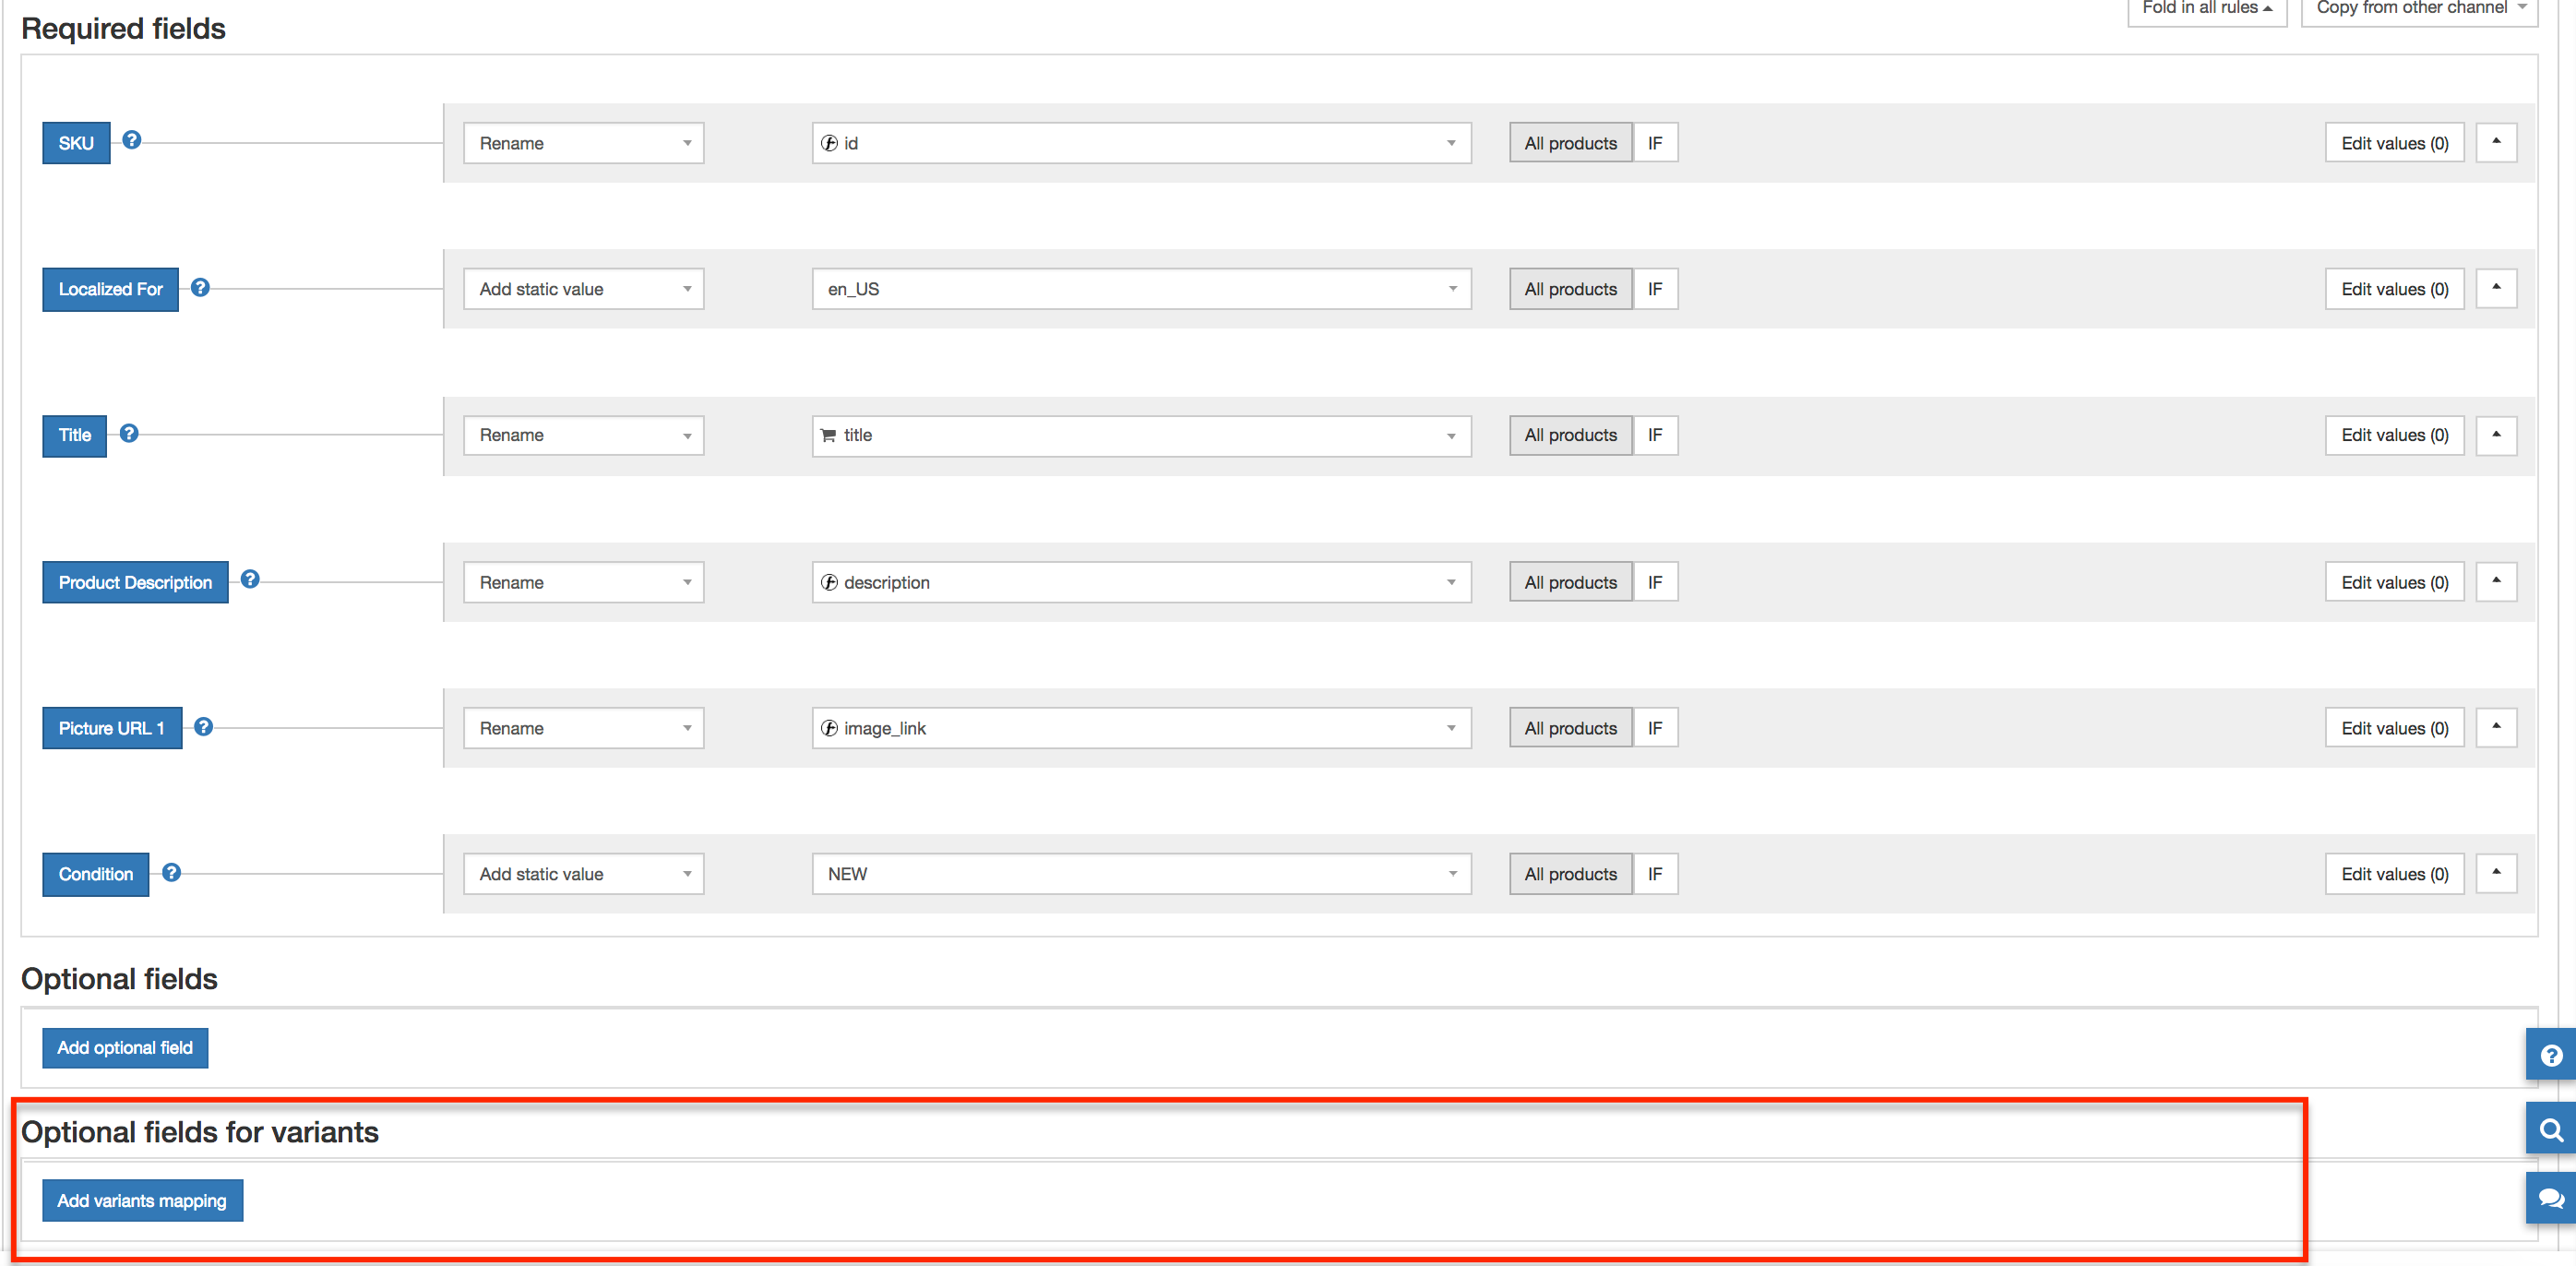This screenshot has width=2576, height=1266.
Task: Click Edit values (0) for Condition
Action: [x=2394, y=874]
